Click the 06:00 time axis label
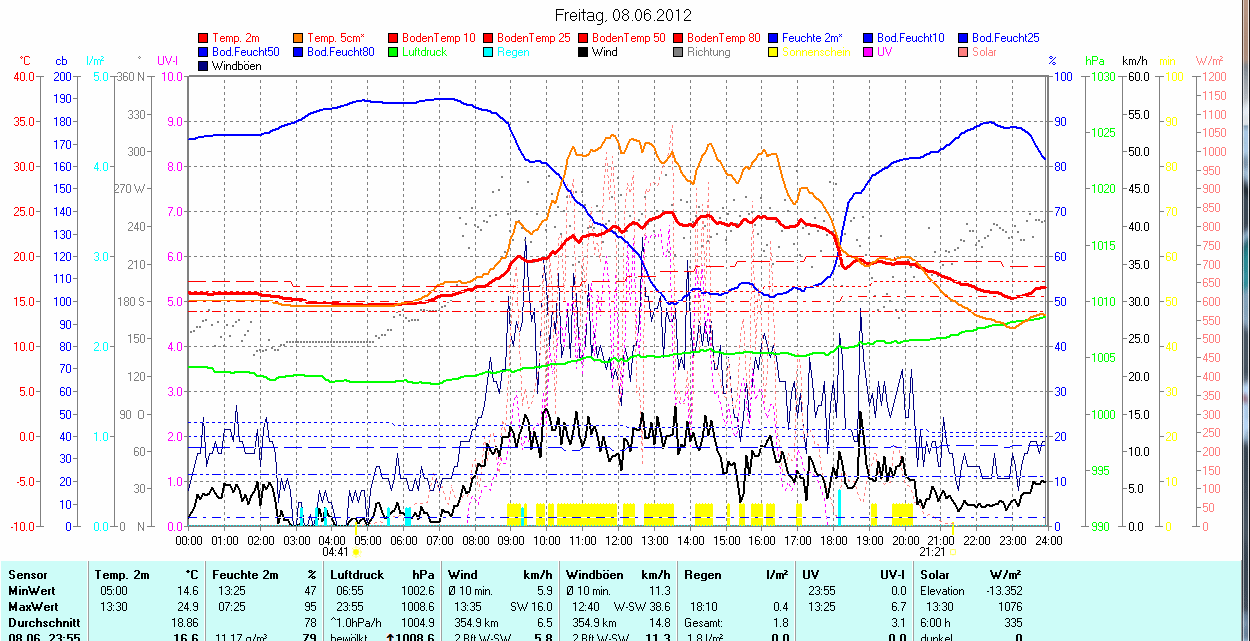 coord(403,540)
